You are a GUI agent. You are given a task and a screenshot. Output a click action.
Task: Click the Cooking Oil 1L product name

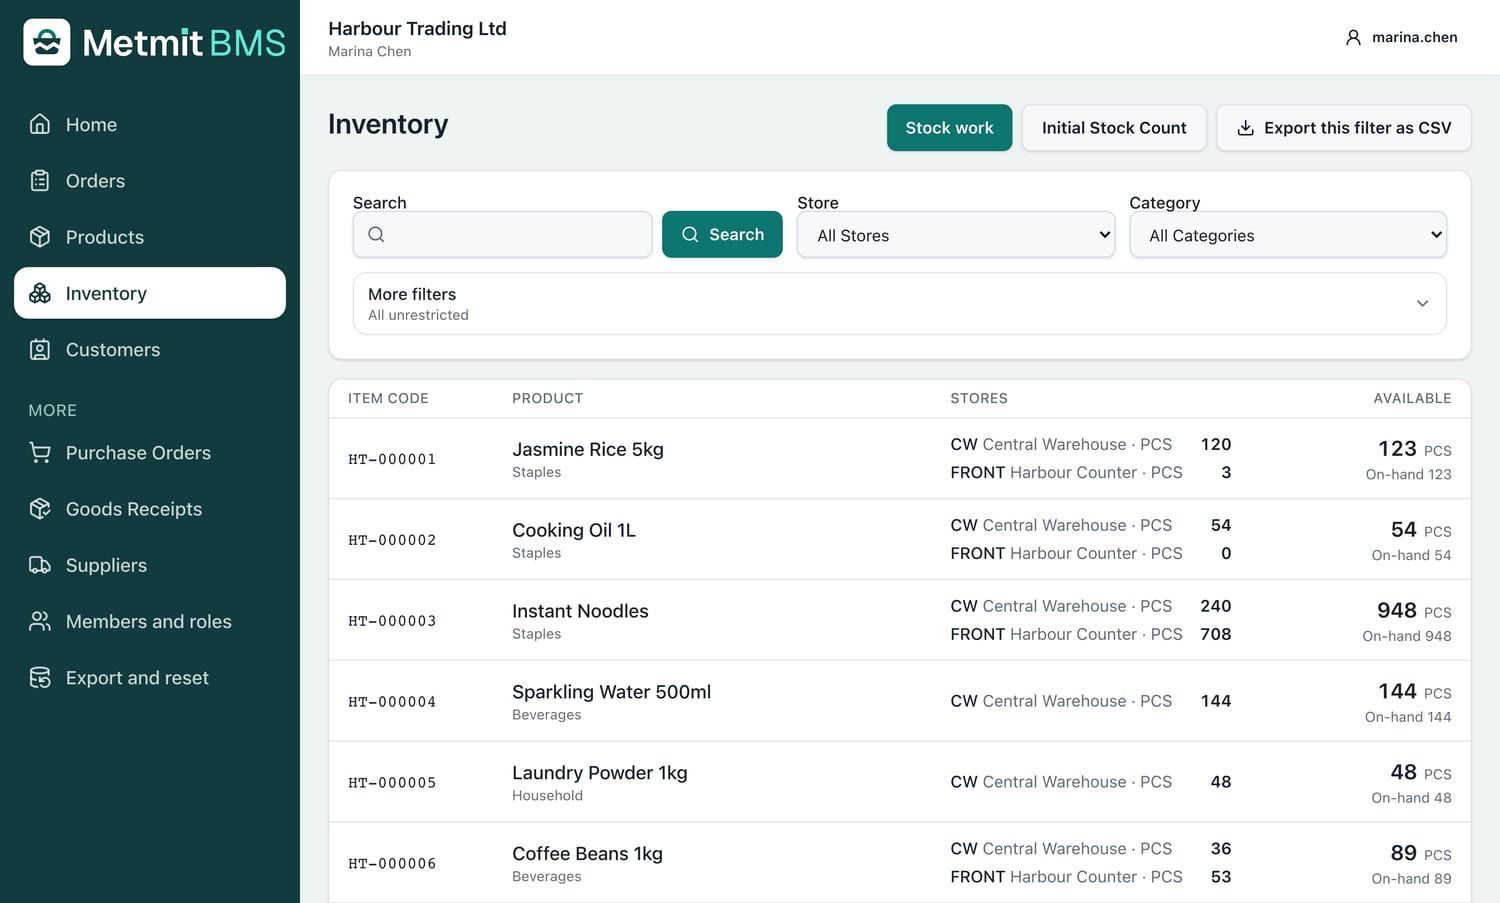[x=574, y=530]
